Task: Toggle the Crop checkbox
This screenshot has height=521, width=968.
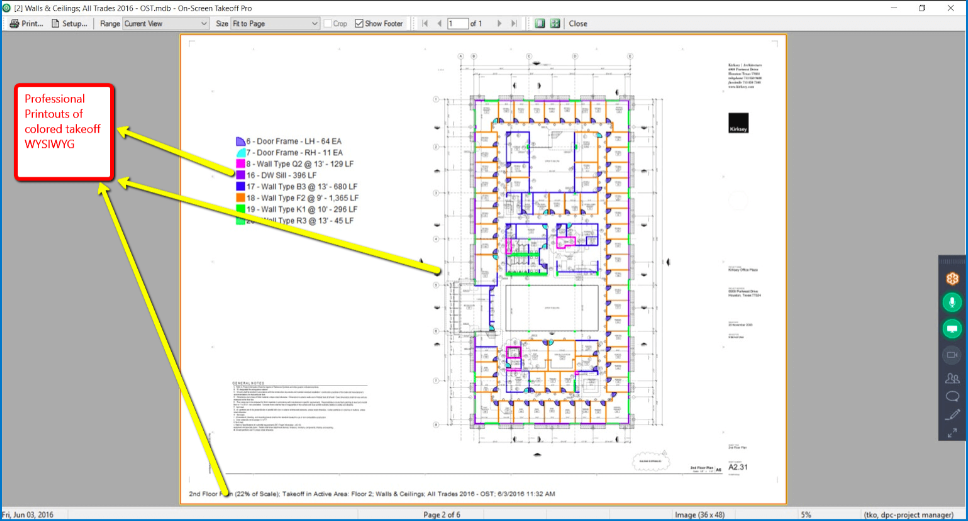Action: pyautogui.click(x=328, y=23)
